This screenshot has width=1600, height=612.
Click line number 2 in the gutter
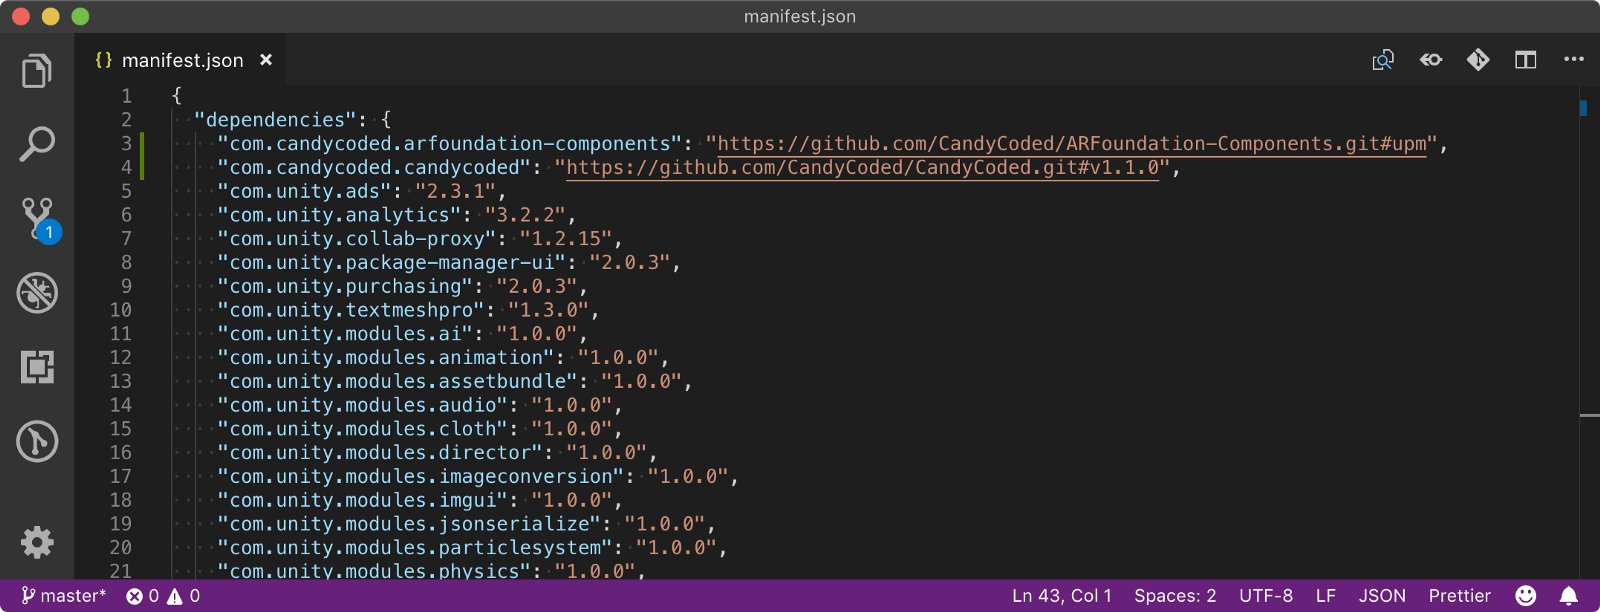point(126,120)
